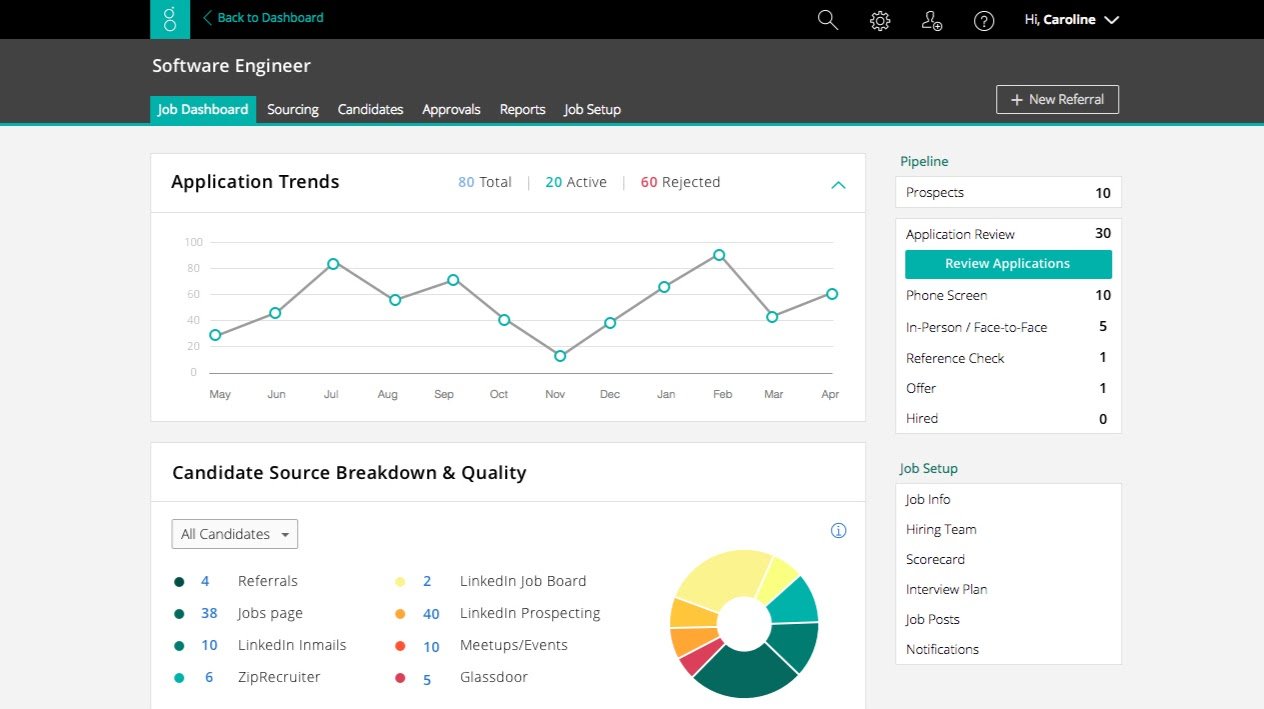Click the info icon above pie chart
This screenshot has width=1264, height=709.
click(838, 531)
